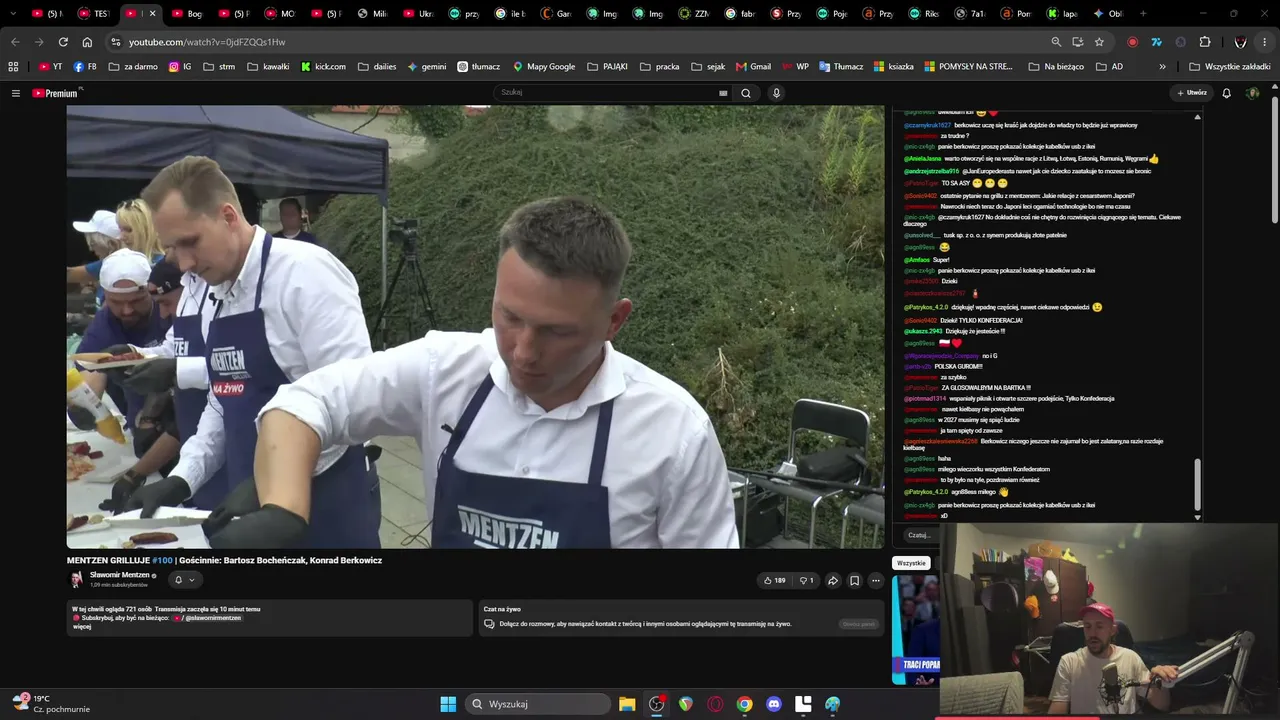Bookmark this page with star icon

click(x=1099, y=42)
